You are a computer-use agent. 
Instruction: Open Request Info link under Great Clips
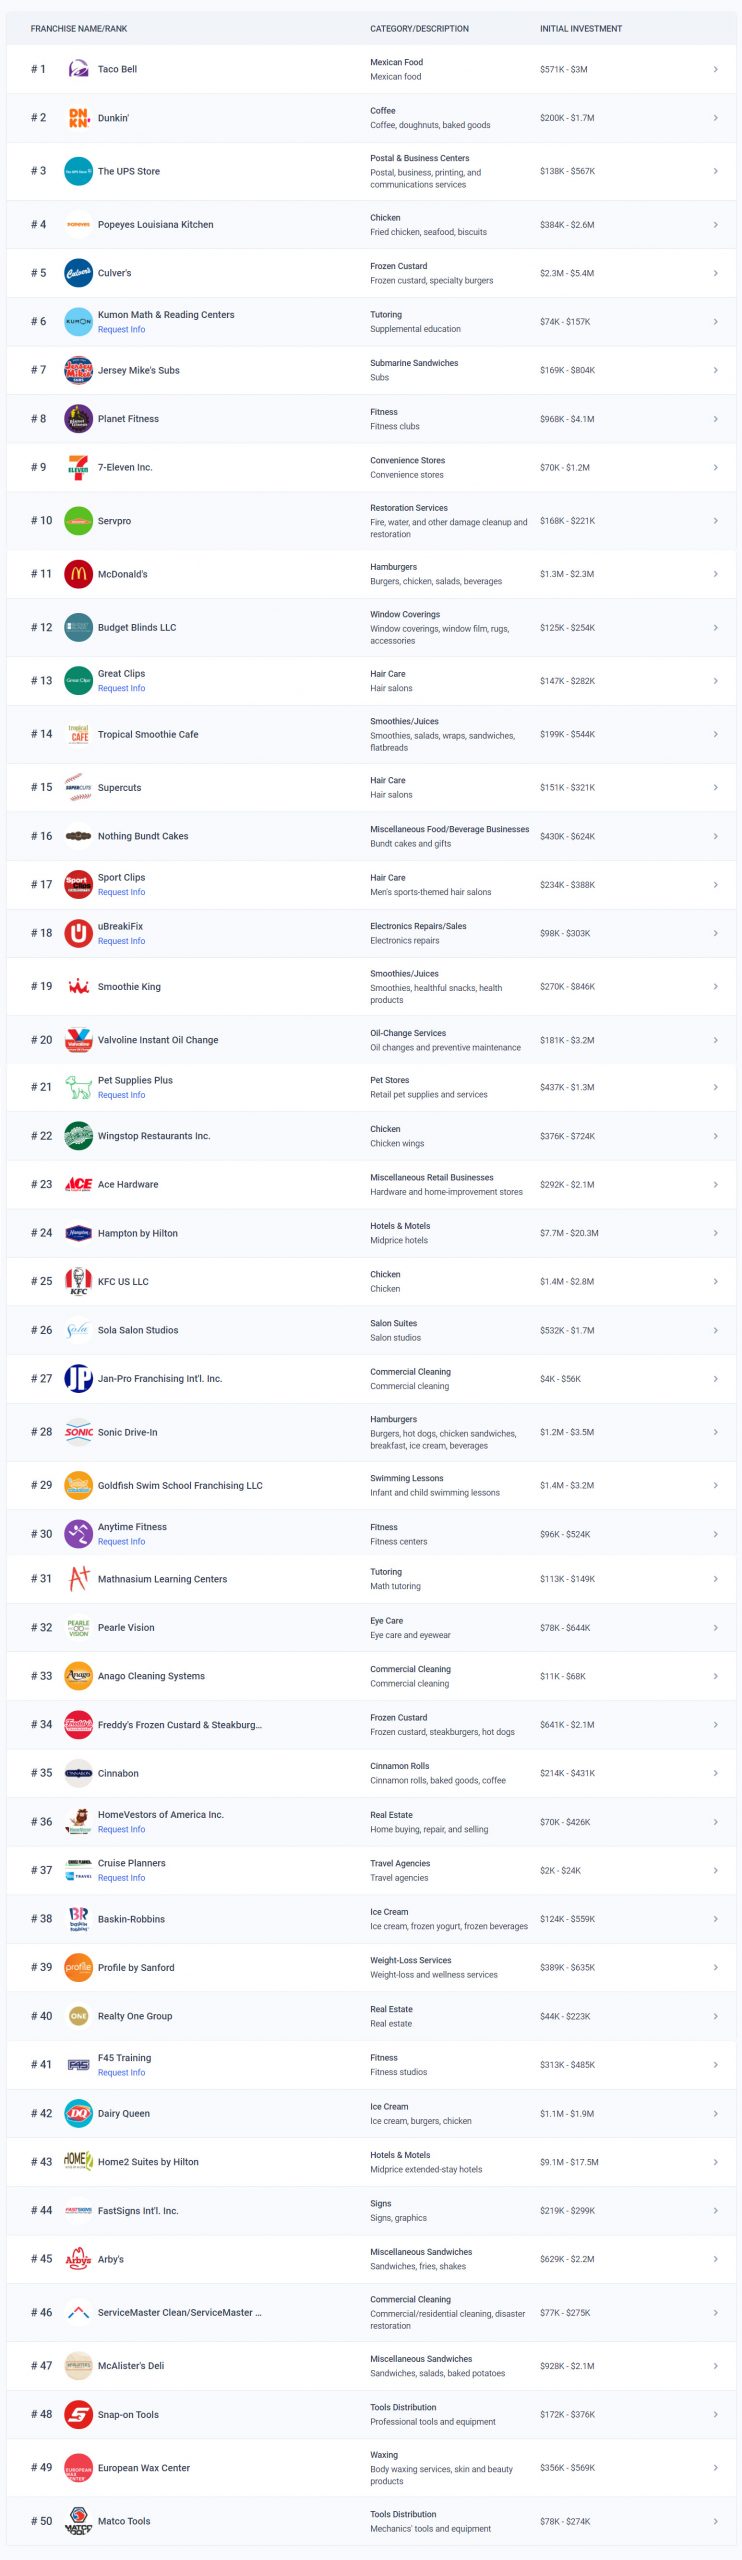click(x=121, y=688)
